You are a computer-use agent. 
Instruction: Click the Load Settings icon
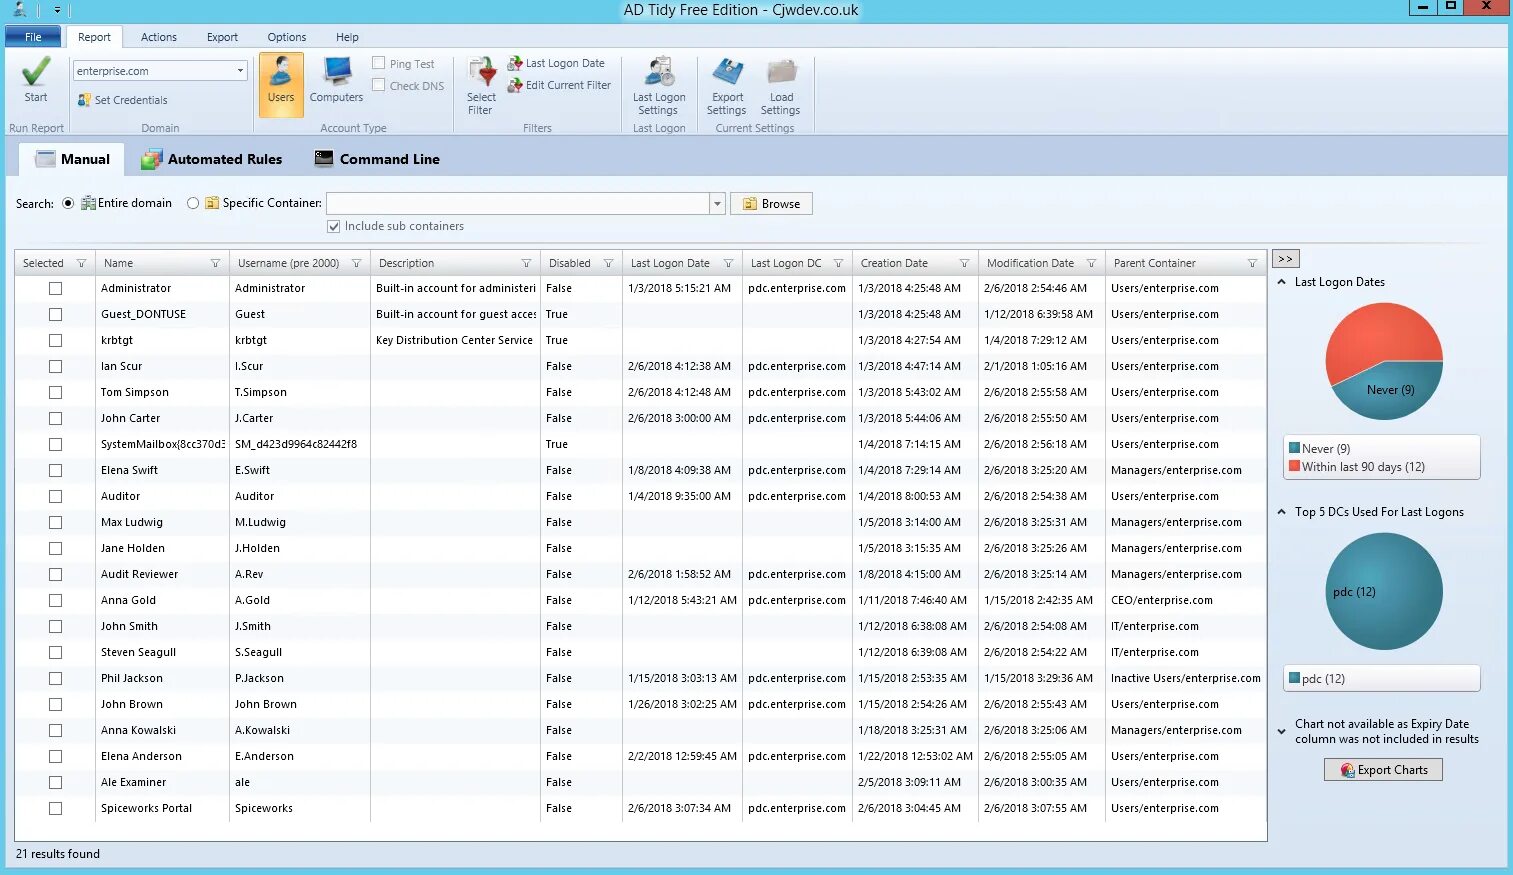tap(781, 73)
